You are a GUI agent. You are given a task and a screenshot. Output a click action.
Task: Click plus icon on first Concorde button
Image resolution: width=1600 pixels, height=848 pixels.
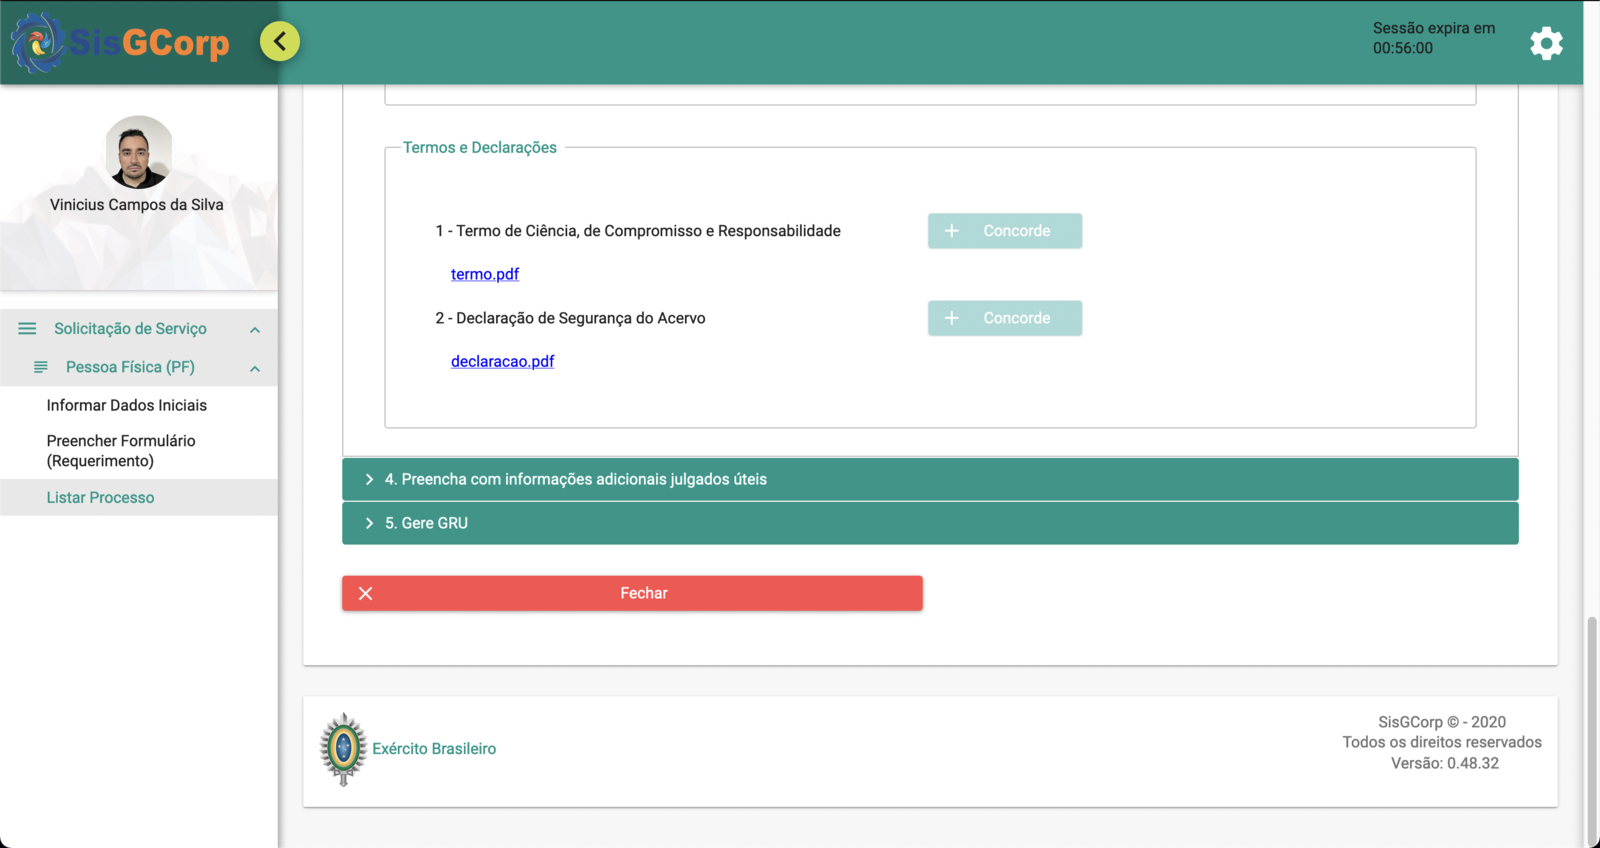pyautogui.click(x=952, y=231)
